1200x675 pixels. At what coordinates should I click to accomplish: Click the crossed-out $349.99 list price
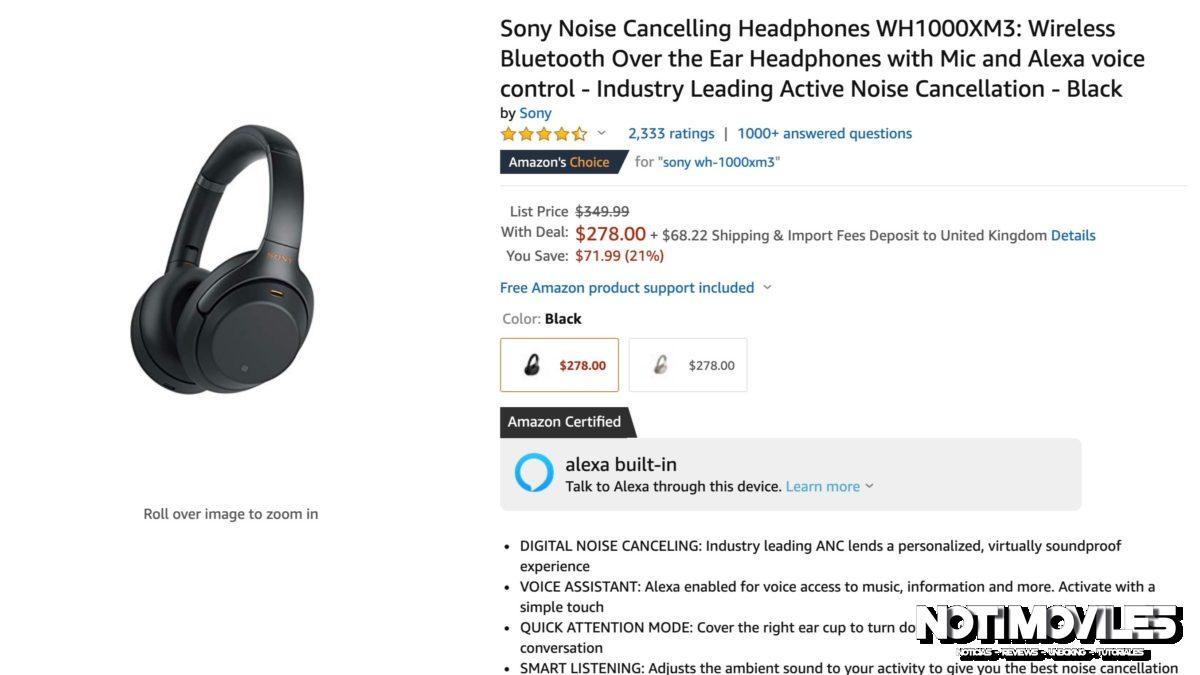[x=600, y=211]
